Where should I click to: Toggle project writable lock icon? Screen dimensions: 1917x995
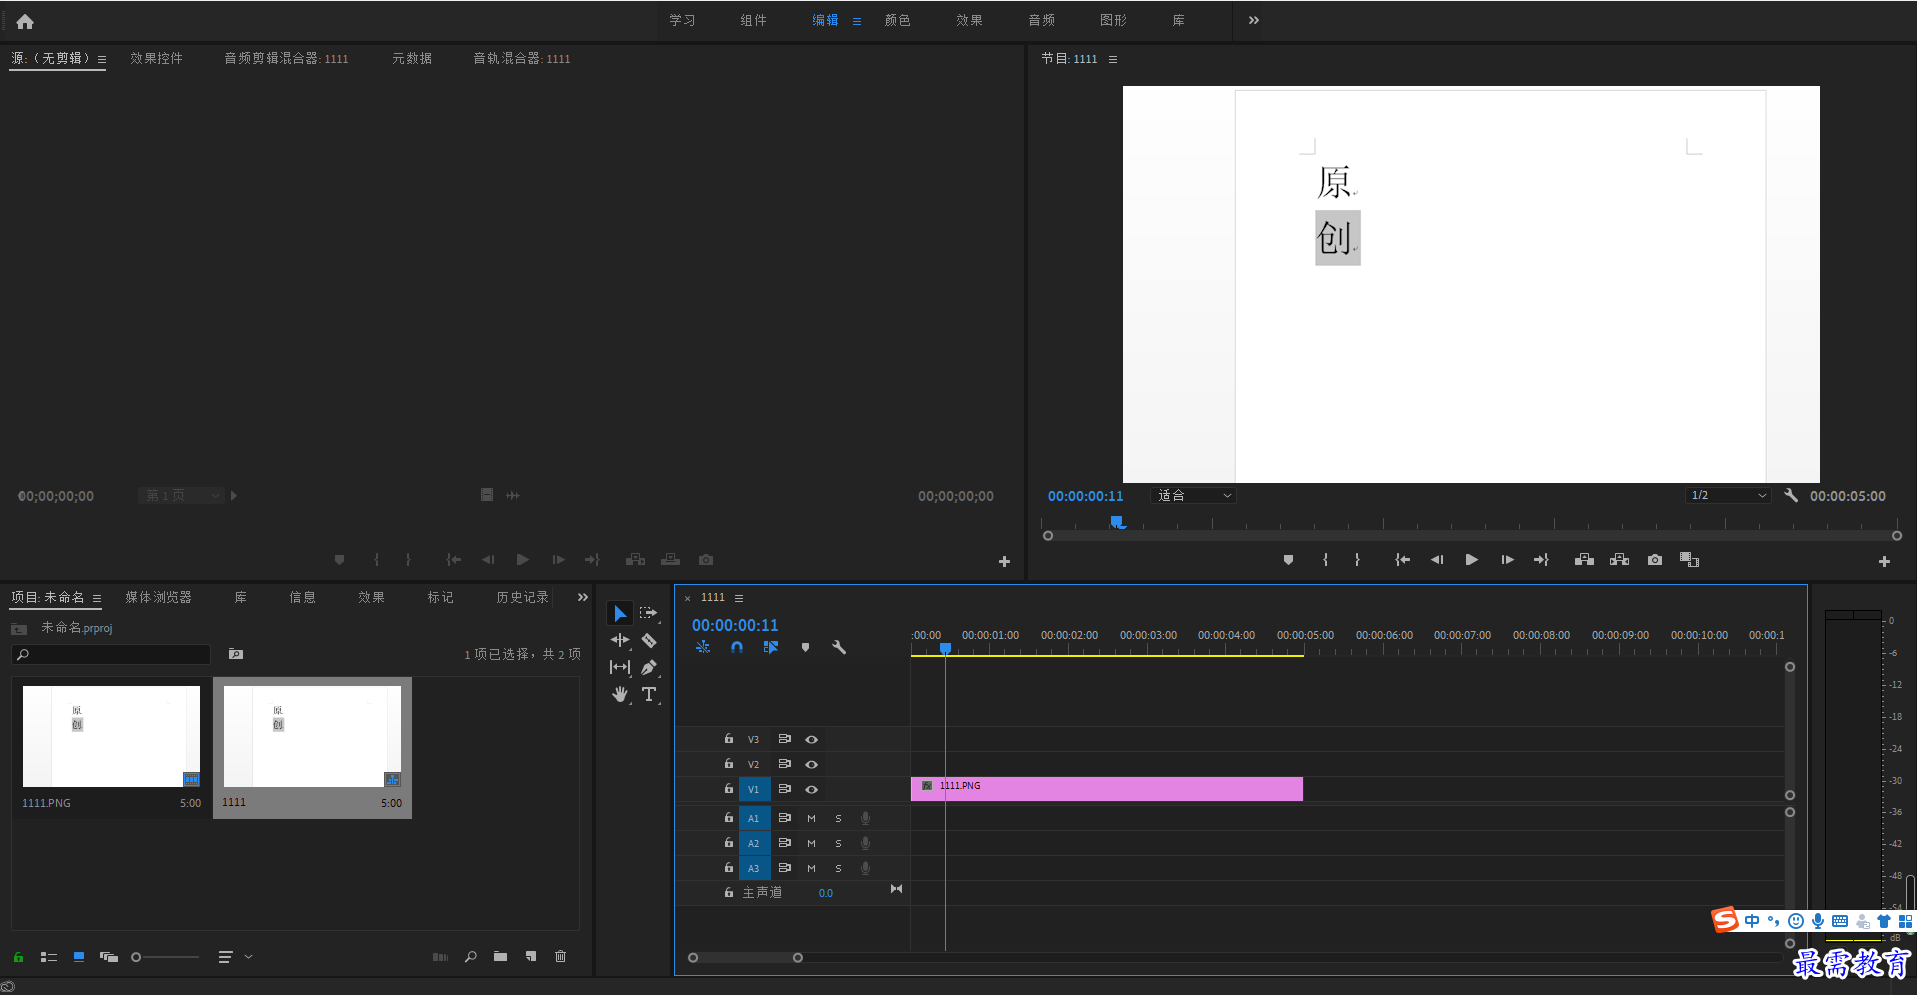[18, 957]
